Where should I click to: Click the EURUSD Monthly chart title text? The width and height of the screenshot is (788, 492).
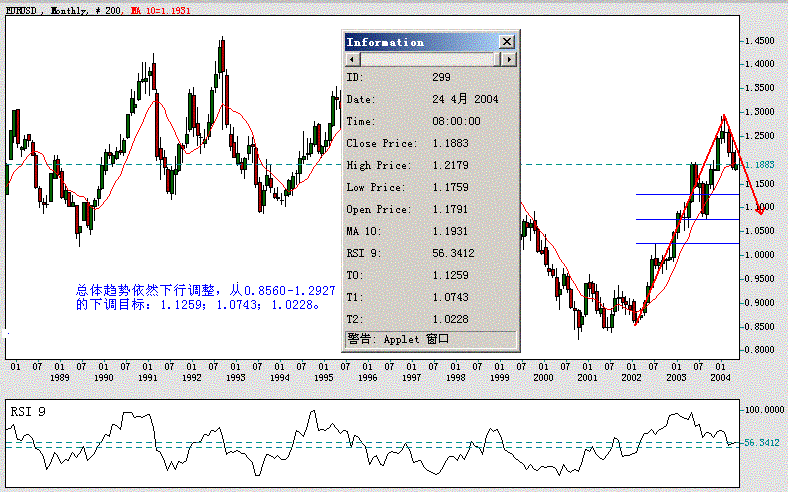[x=63, y=10]
